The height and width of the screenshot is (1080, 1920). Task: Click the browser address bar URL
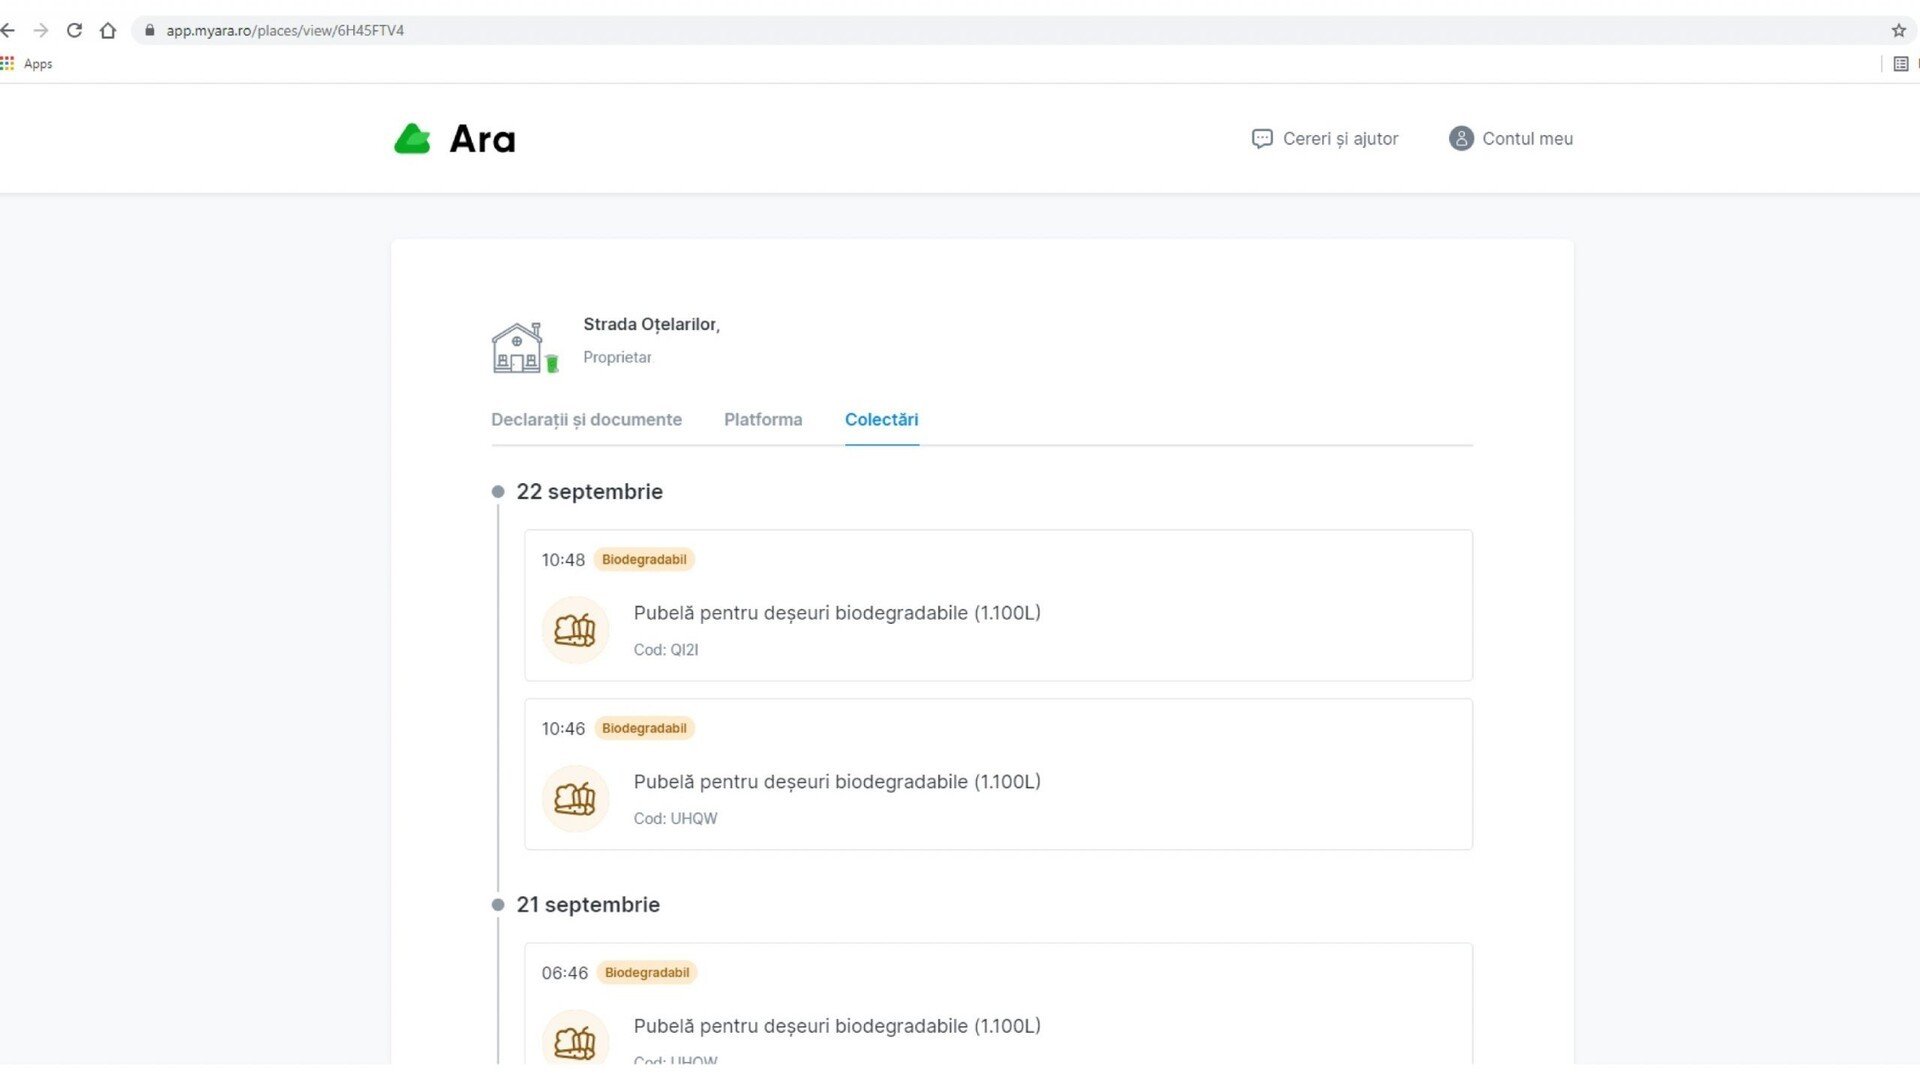pos(285,31)
